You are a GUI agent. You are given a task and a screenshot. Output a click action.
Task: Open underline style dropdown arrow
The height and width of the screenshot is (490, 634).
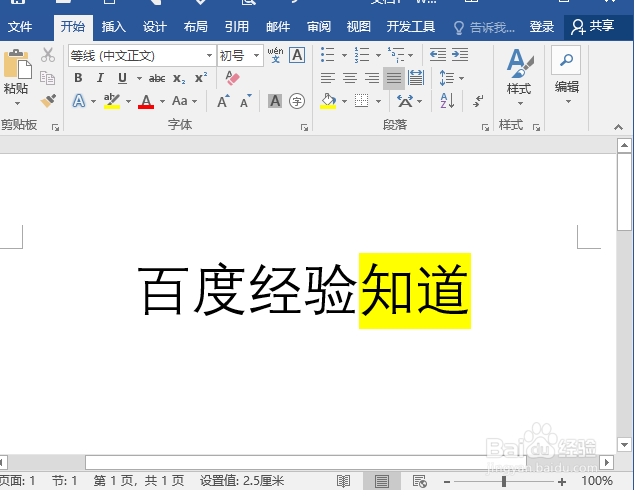click(x=139, y=78)
